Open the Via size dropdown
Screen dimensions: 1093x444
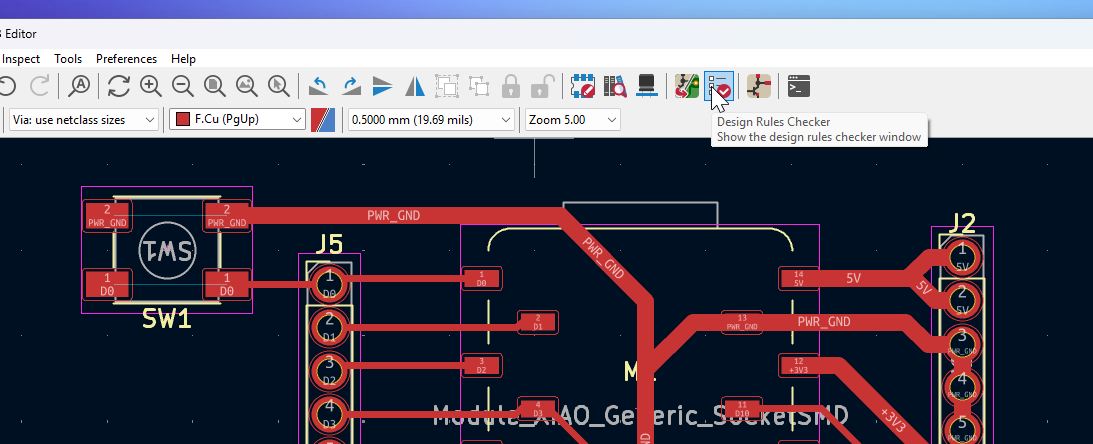[x=84, y=120]
